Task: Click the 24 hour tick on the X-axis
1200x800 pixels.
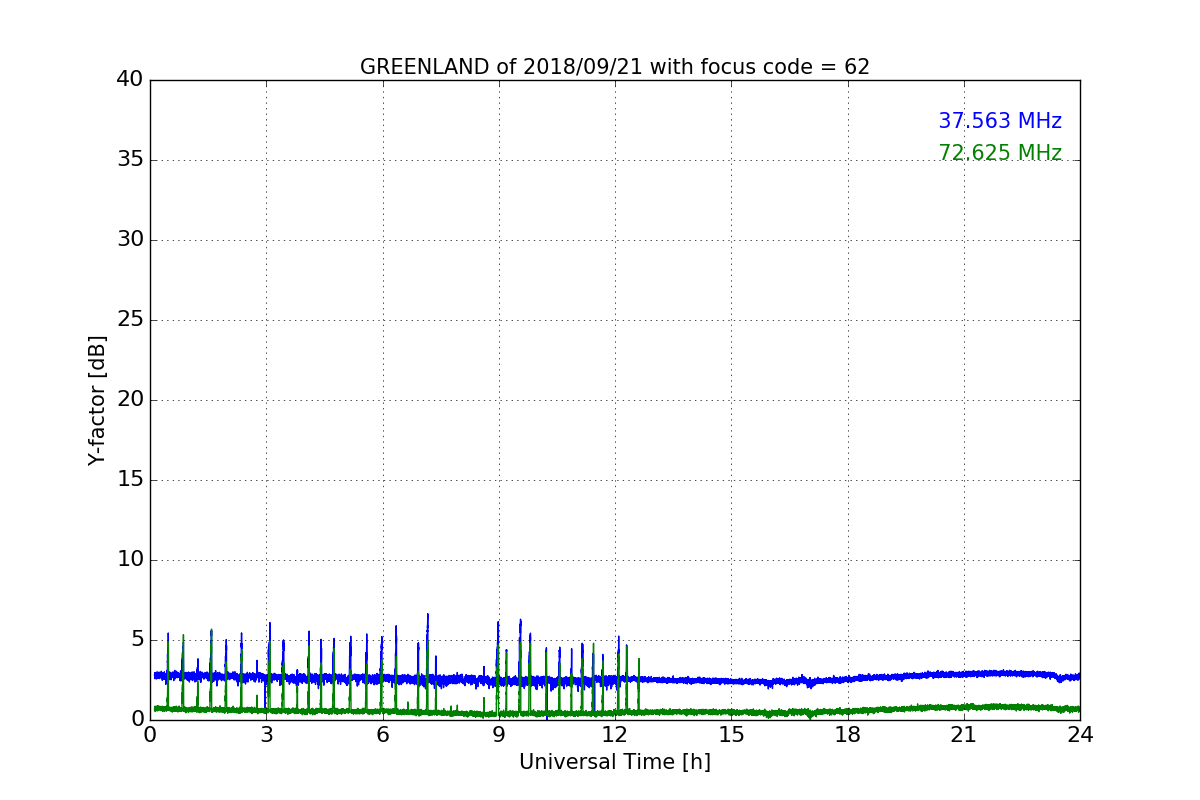Action: tap(1080, 735)
